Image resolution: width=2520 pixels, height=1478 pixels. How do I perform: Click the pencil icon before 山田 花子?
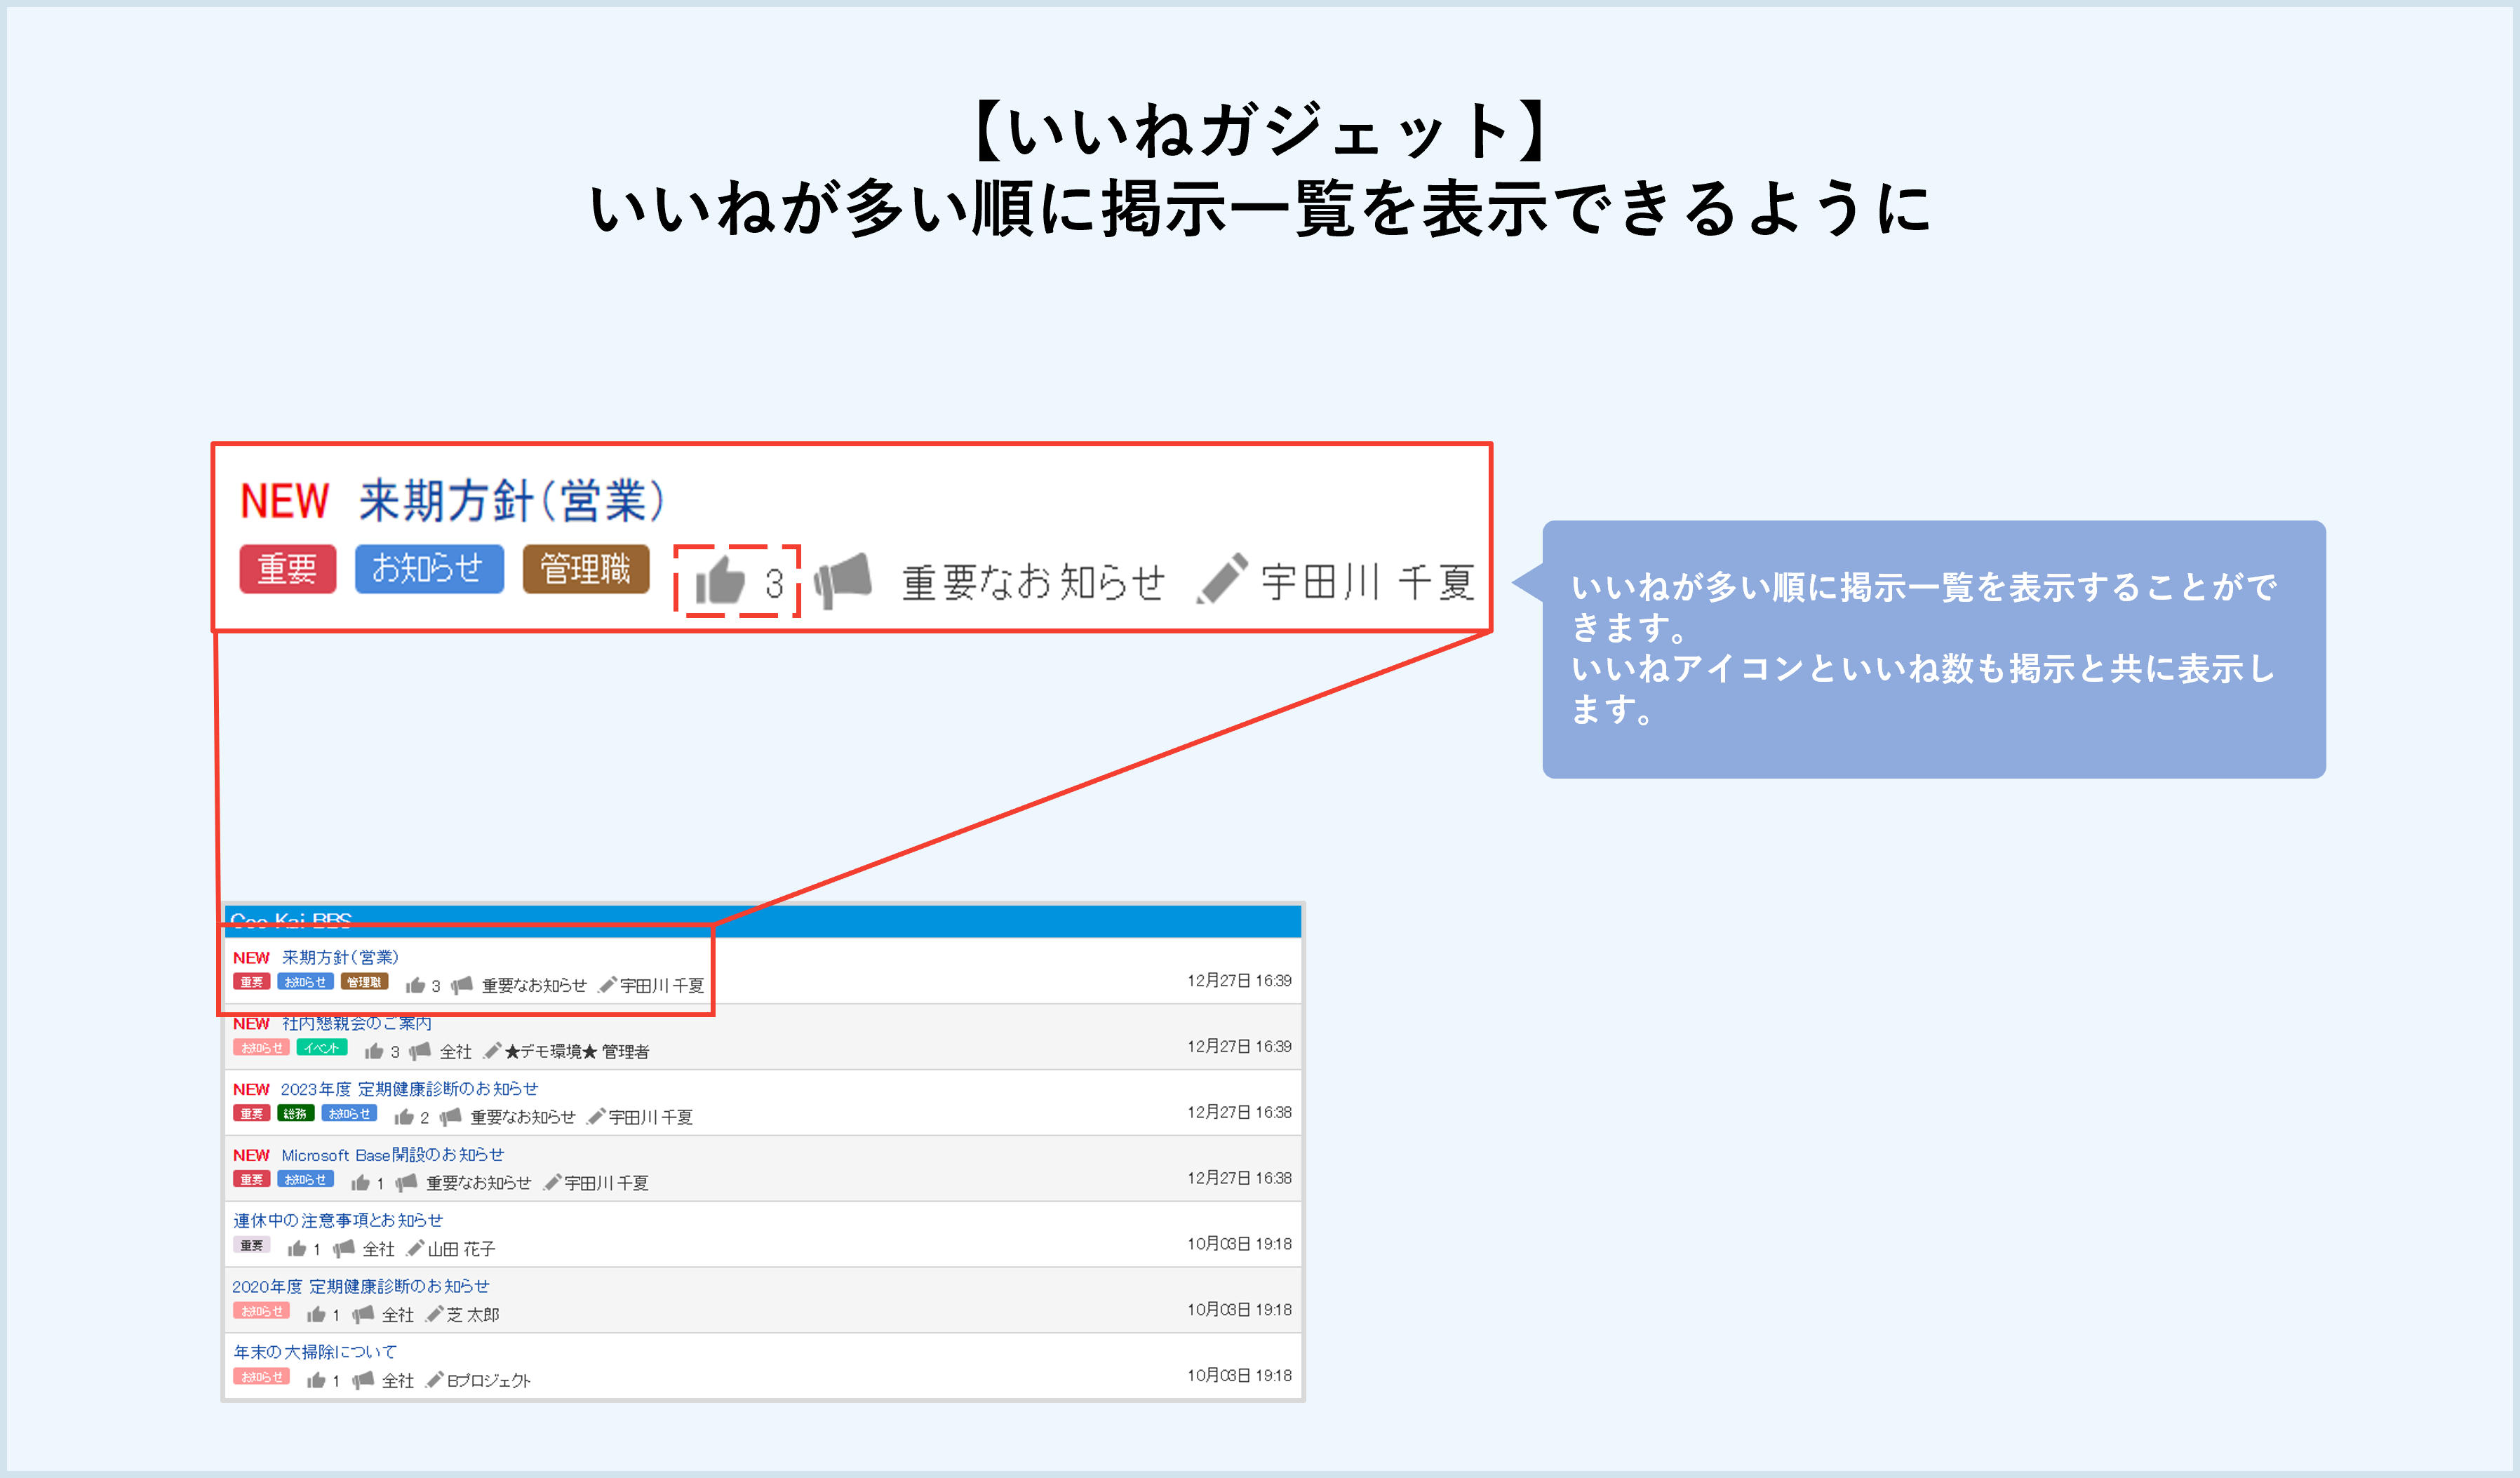tap(415, 1248)
